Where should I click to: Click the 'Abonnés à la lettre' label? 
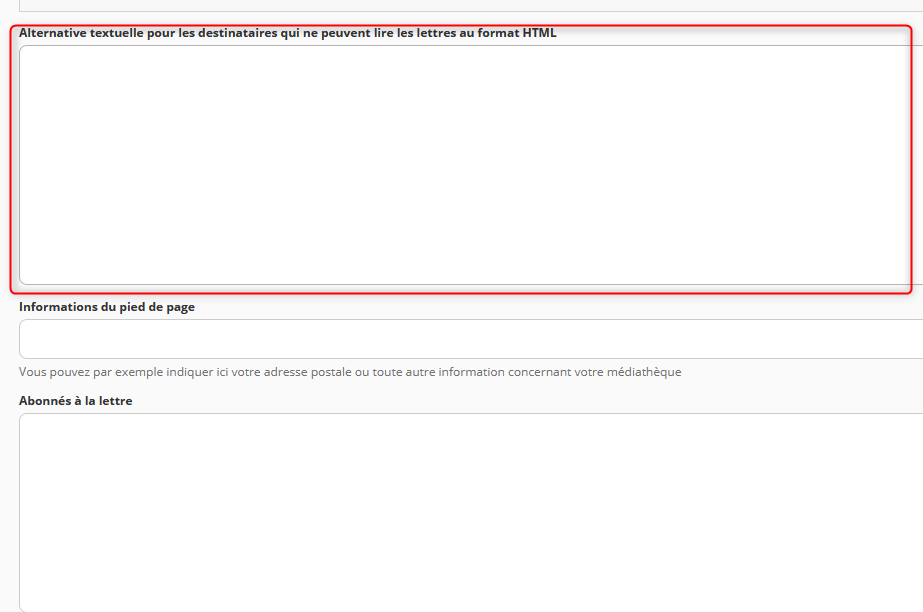(x=76, y=401)
